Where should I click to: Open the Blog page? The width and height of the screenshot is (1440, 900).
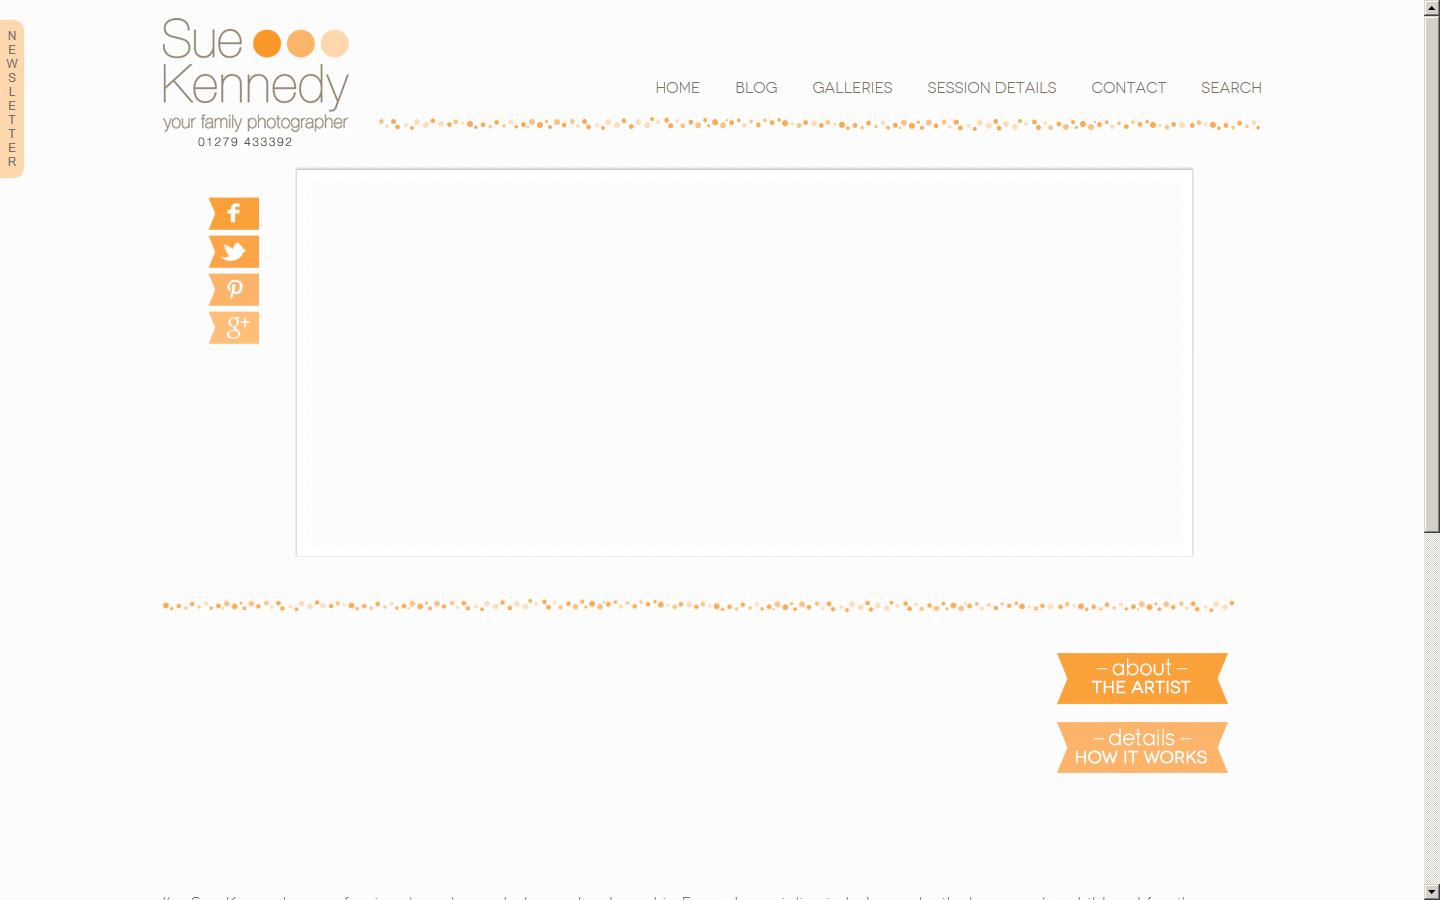click(x=756, y=88)
